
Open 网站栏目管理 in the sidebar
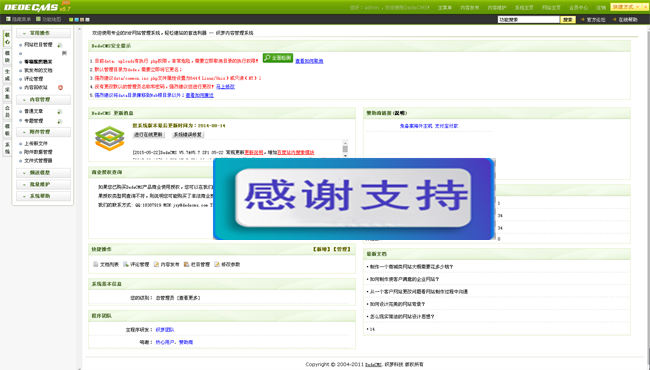coord(38,45)
